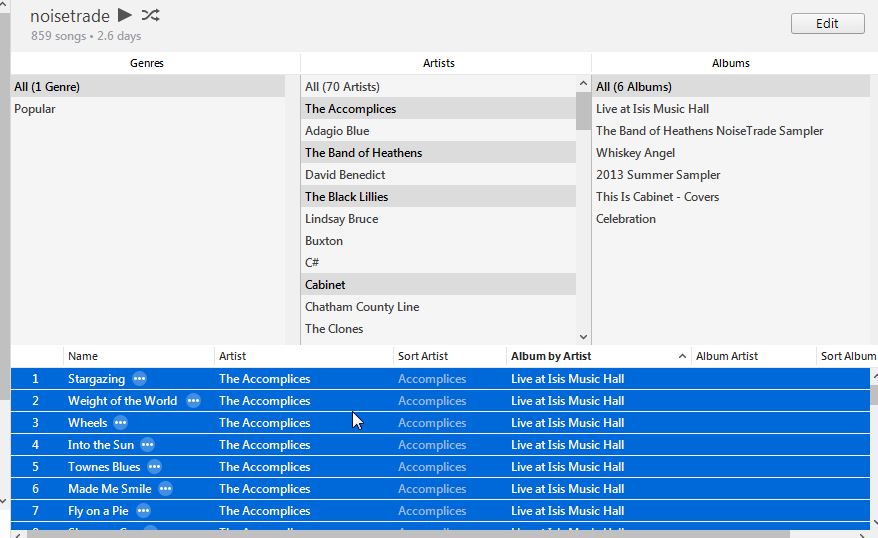878x538 pixels.
Task: Select Celebration album
Action: [731, 218]
